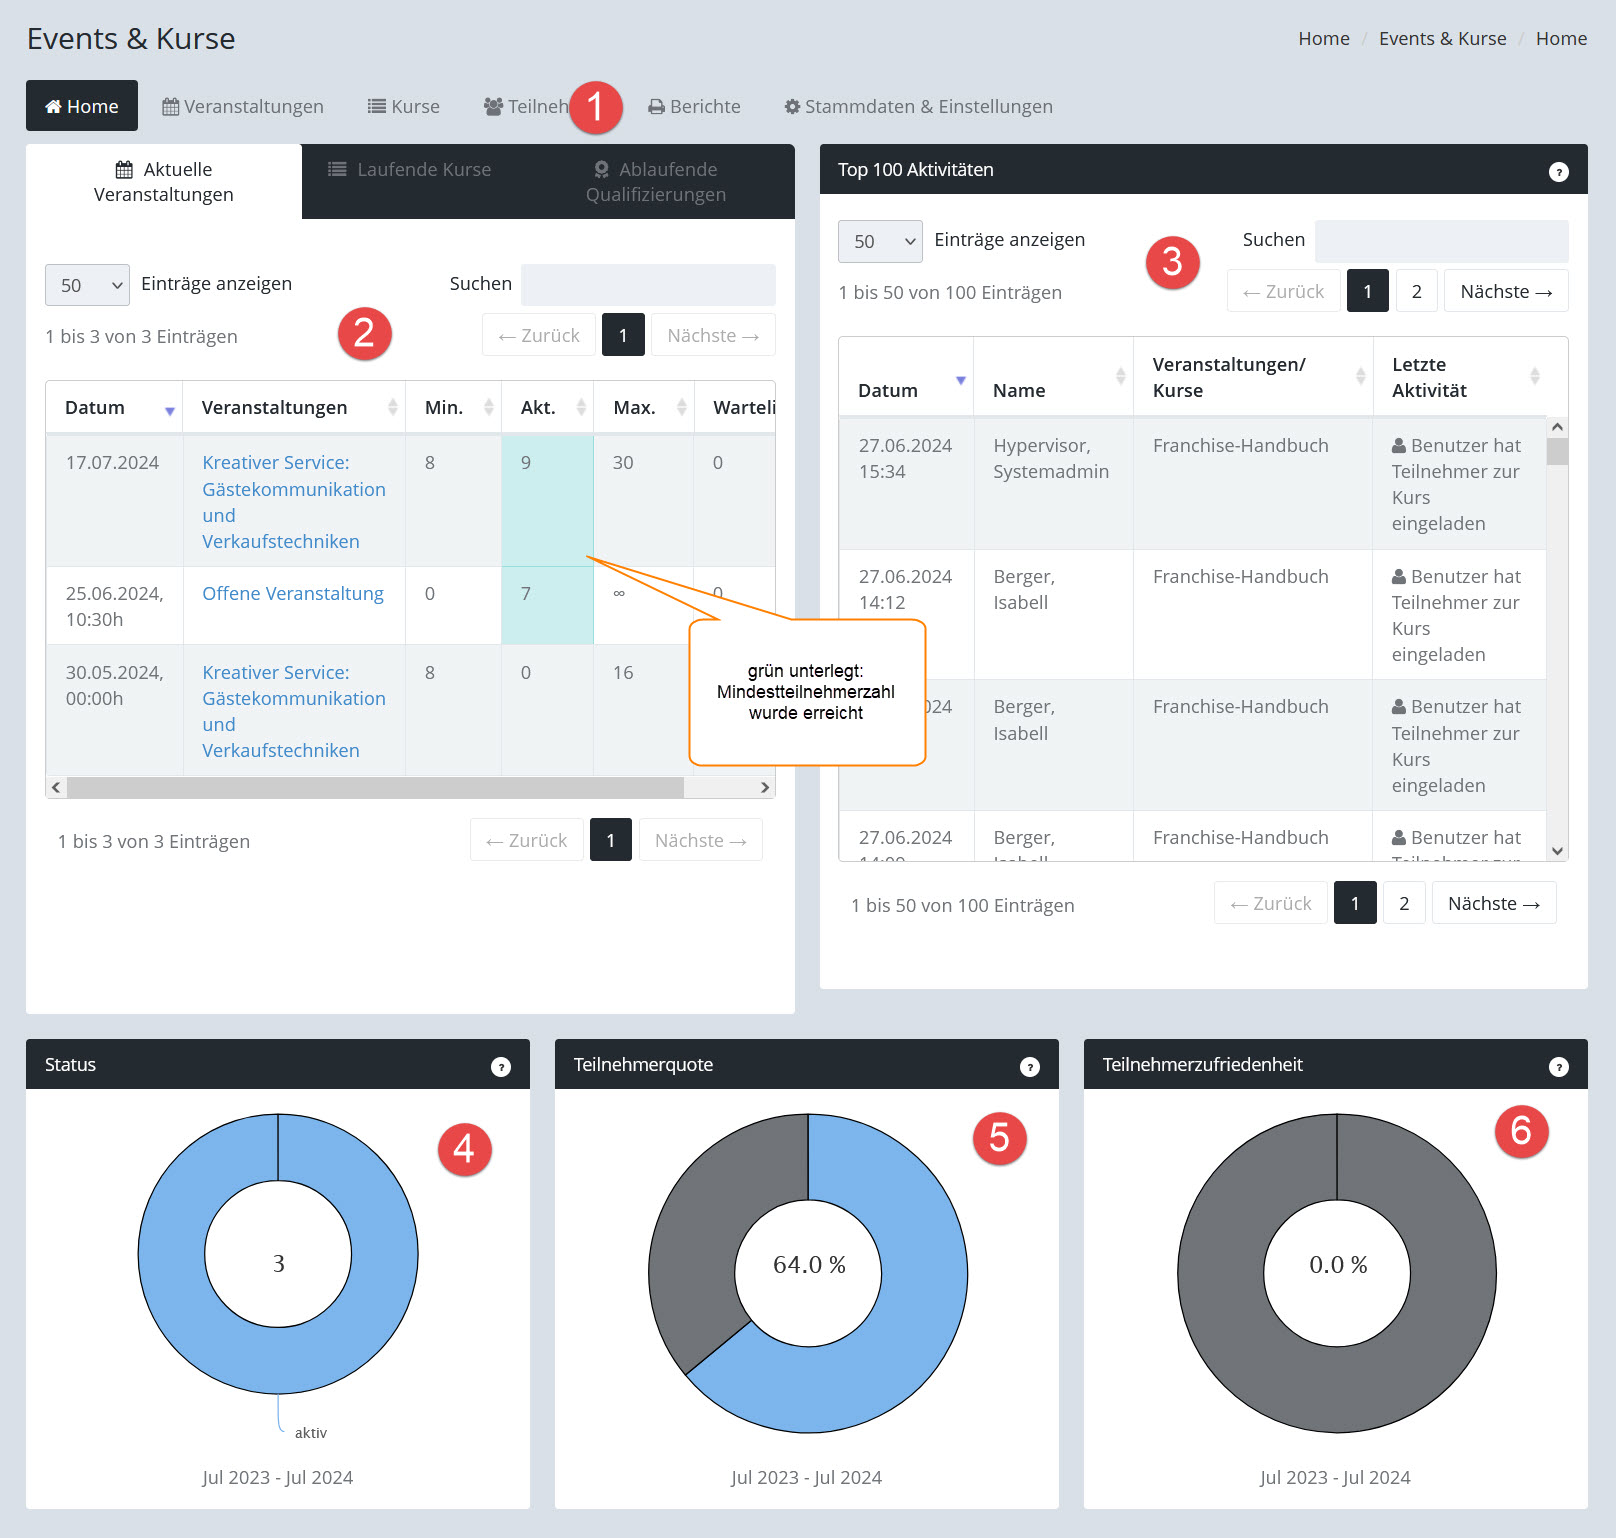Click Nächste button above activities table
This screenshot has height=1538, width=1616.
(x=1505, y=291)
